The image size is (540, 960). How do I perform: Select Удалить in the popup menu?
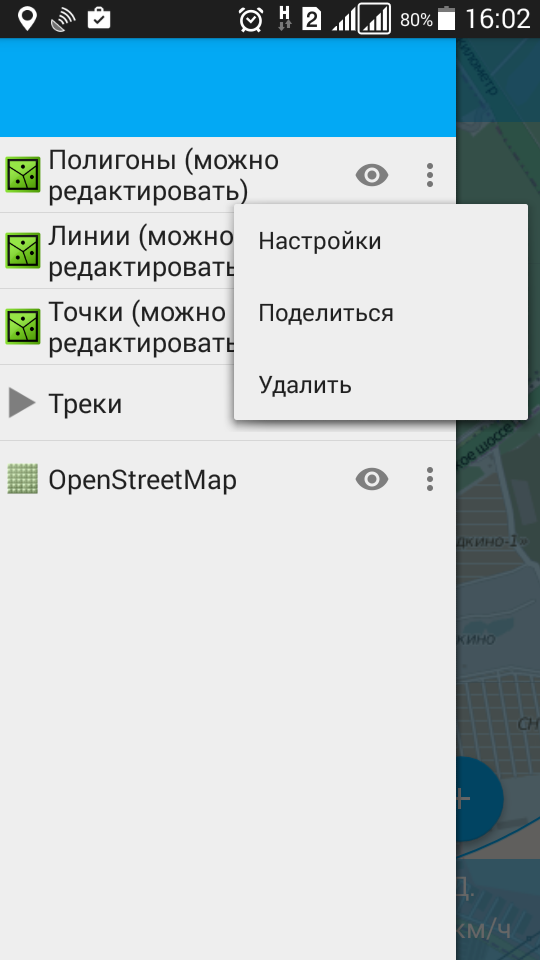(380, 385)
